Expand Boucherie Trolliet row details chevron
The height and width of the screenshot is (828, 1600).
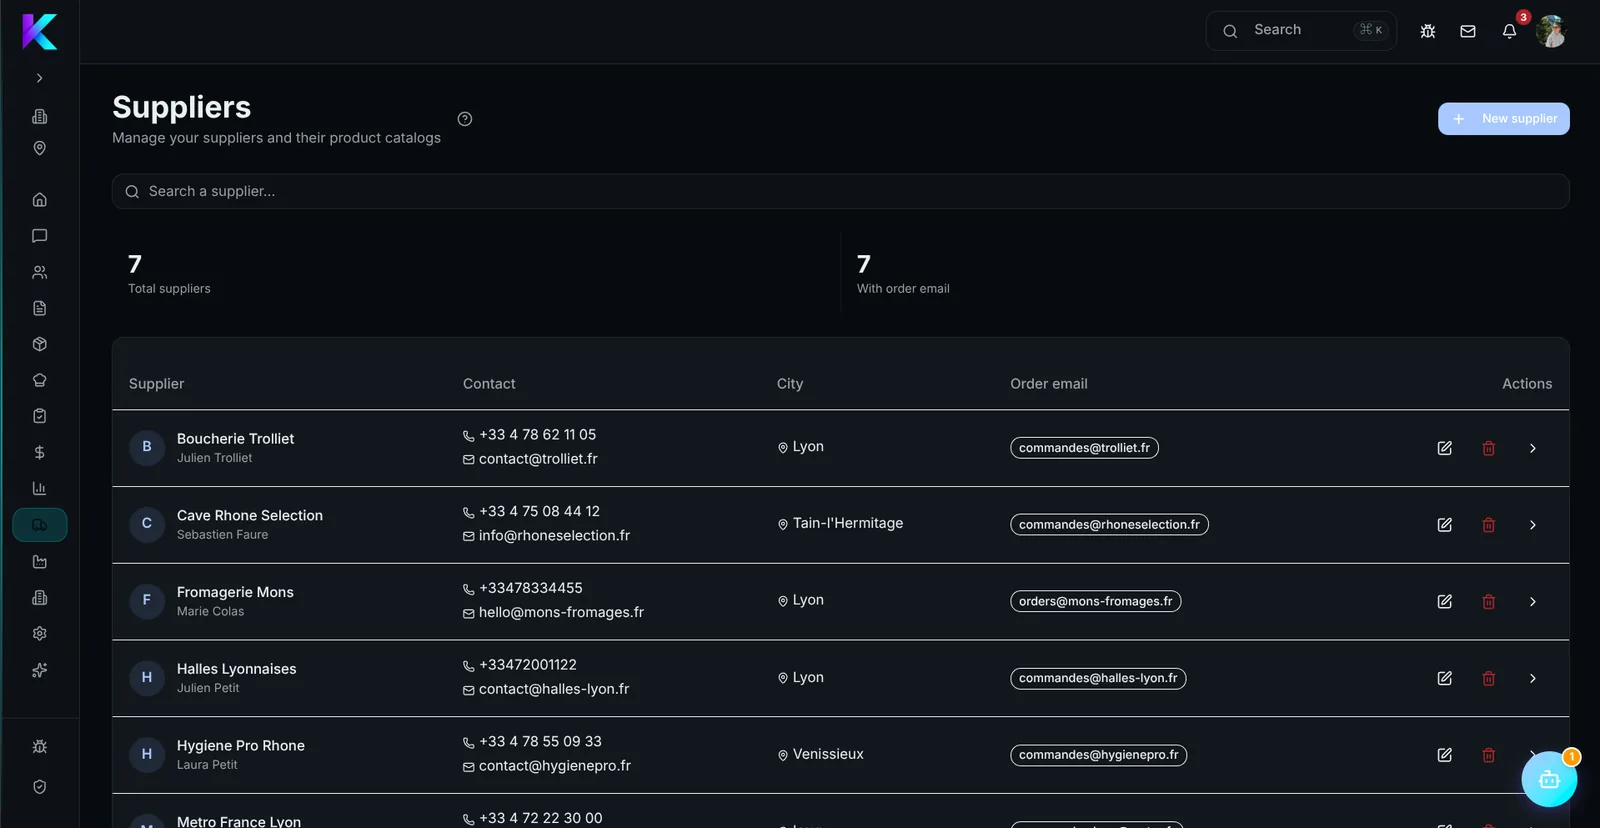click(1533, 448)
